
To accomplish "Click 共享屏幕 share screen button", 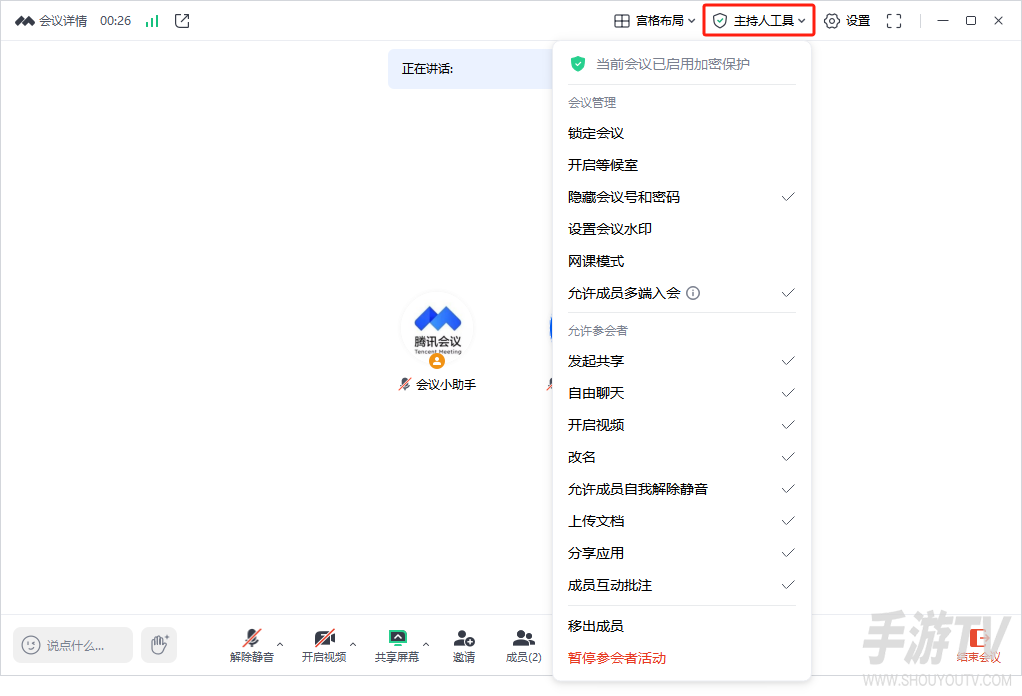I will [x=397, y=645].
